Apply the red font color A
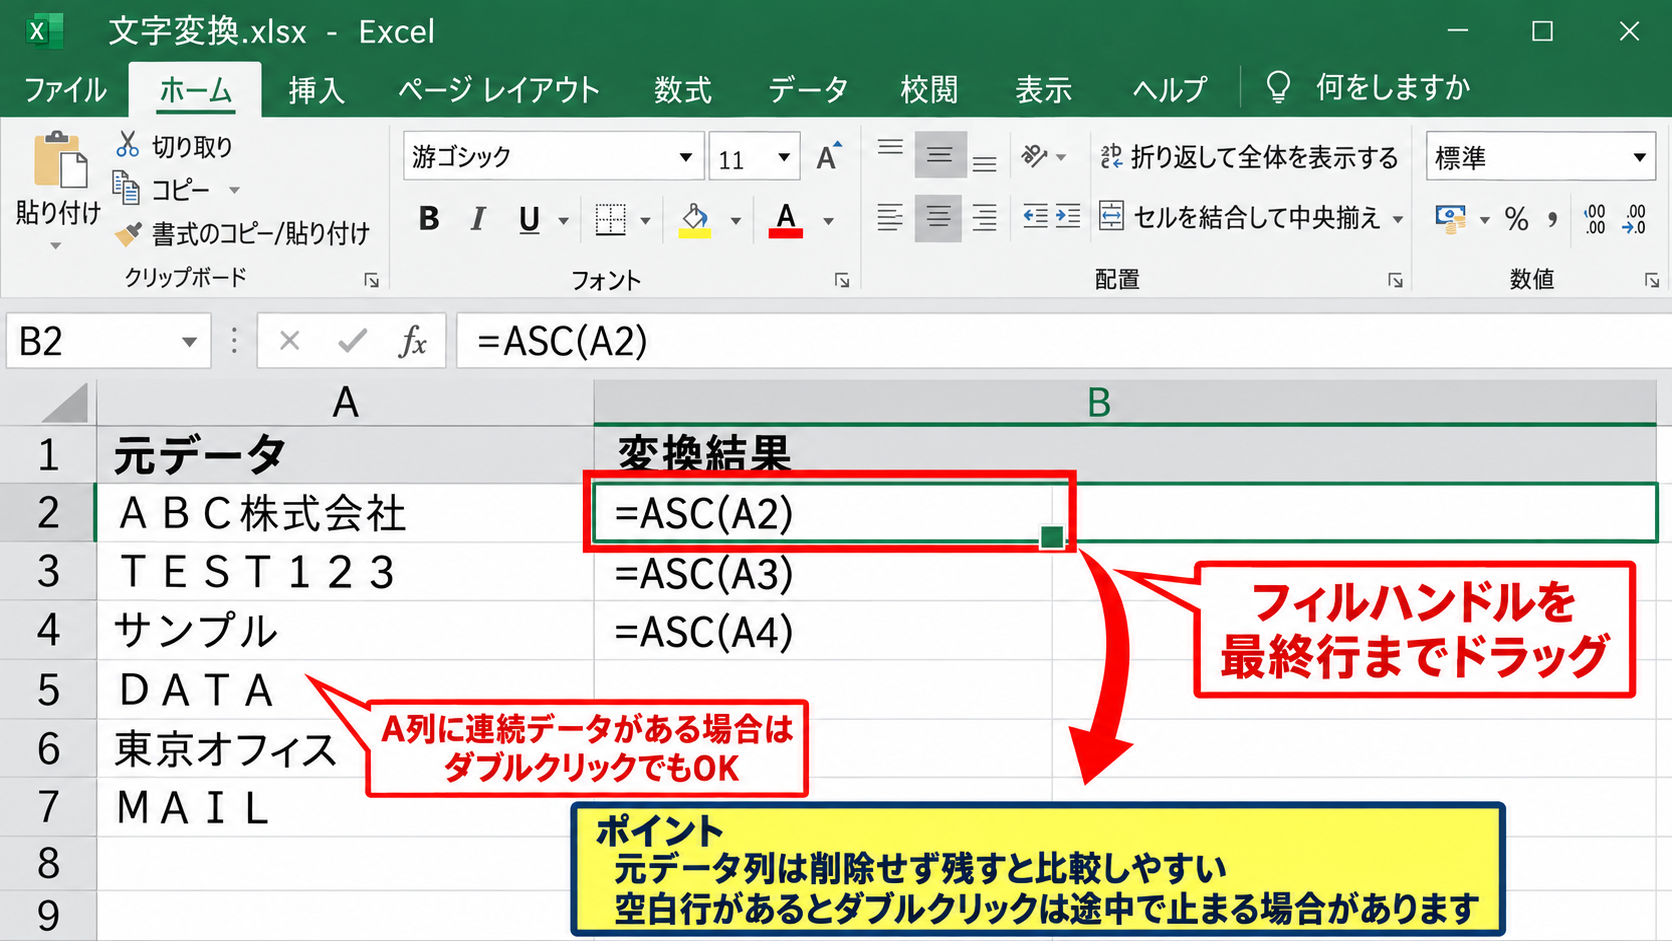 point(786,219)
